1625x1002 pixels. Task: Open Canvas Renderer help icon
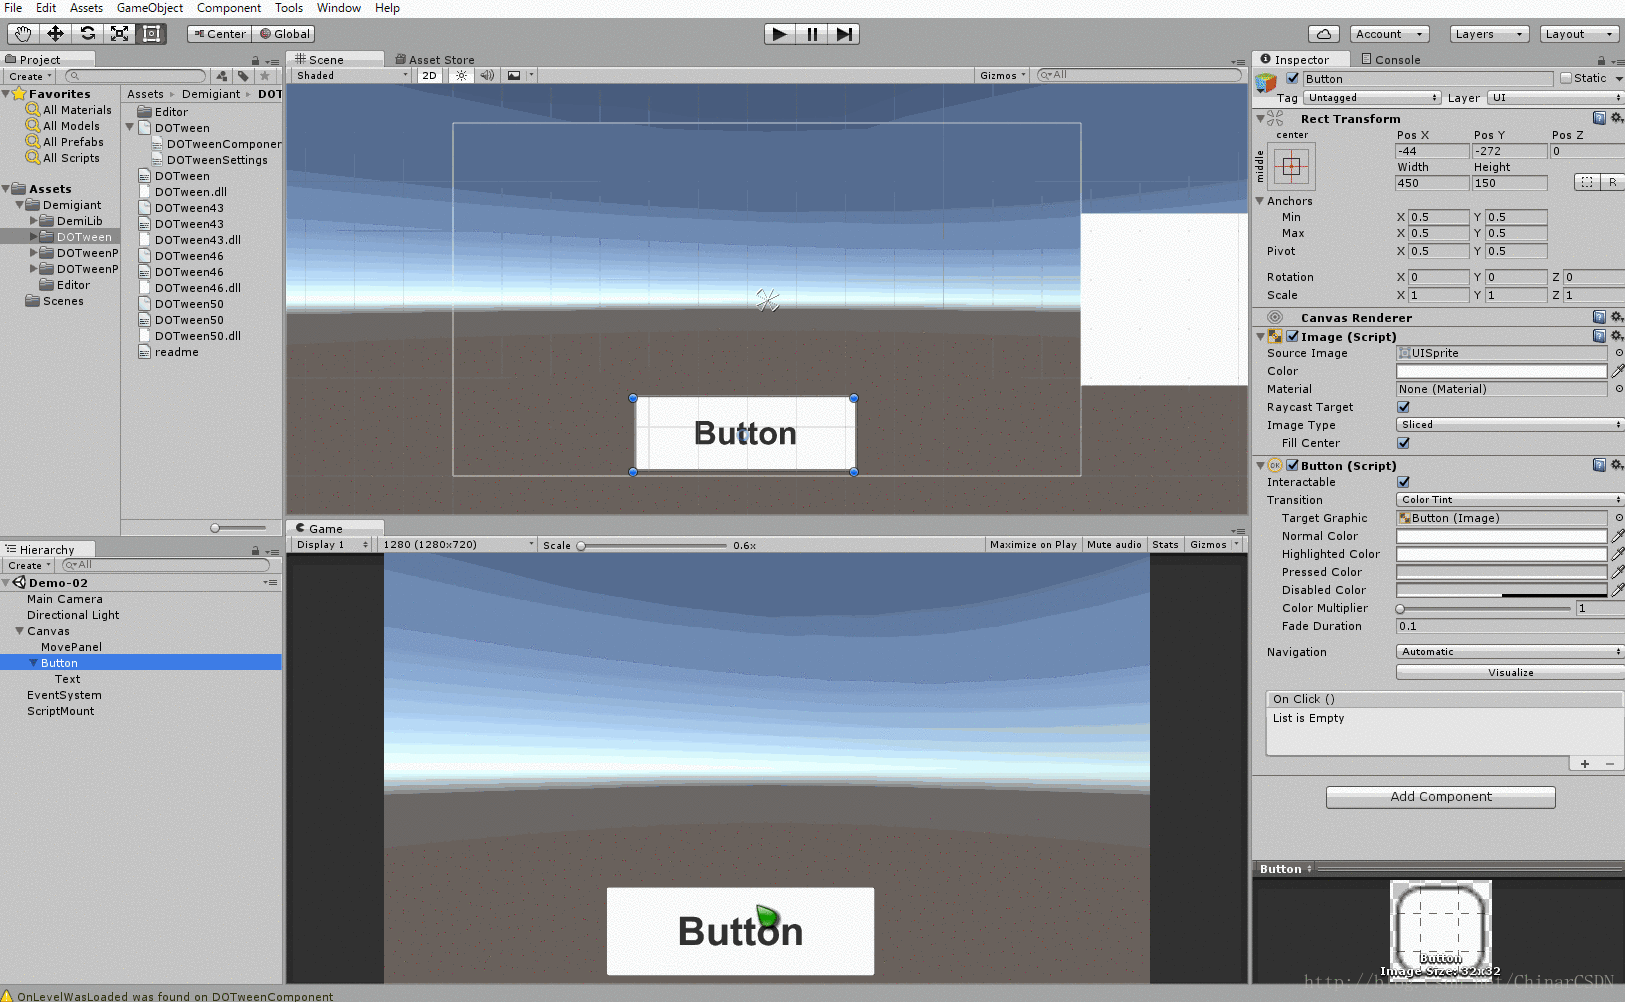(1599, 317)
